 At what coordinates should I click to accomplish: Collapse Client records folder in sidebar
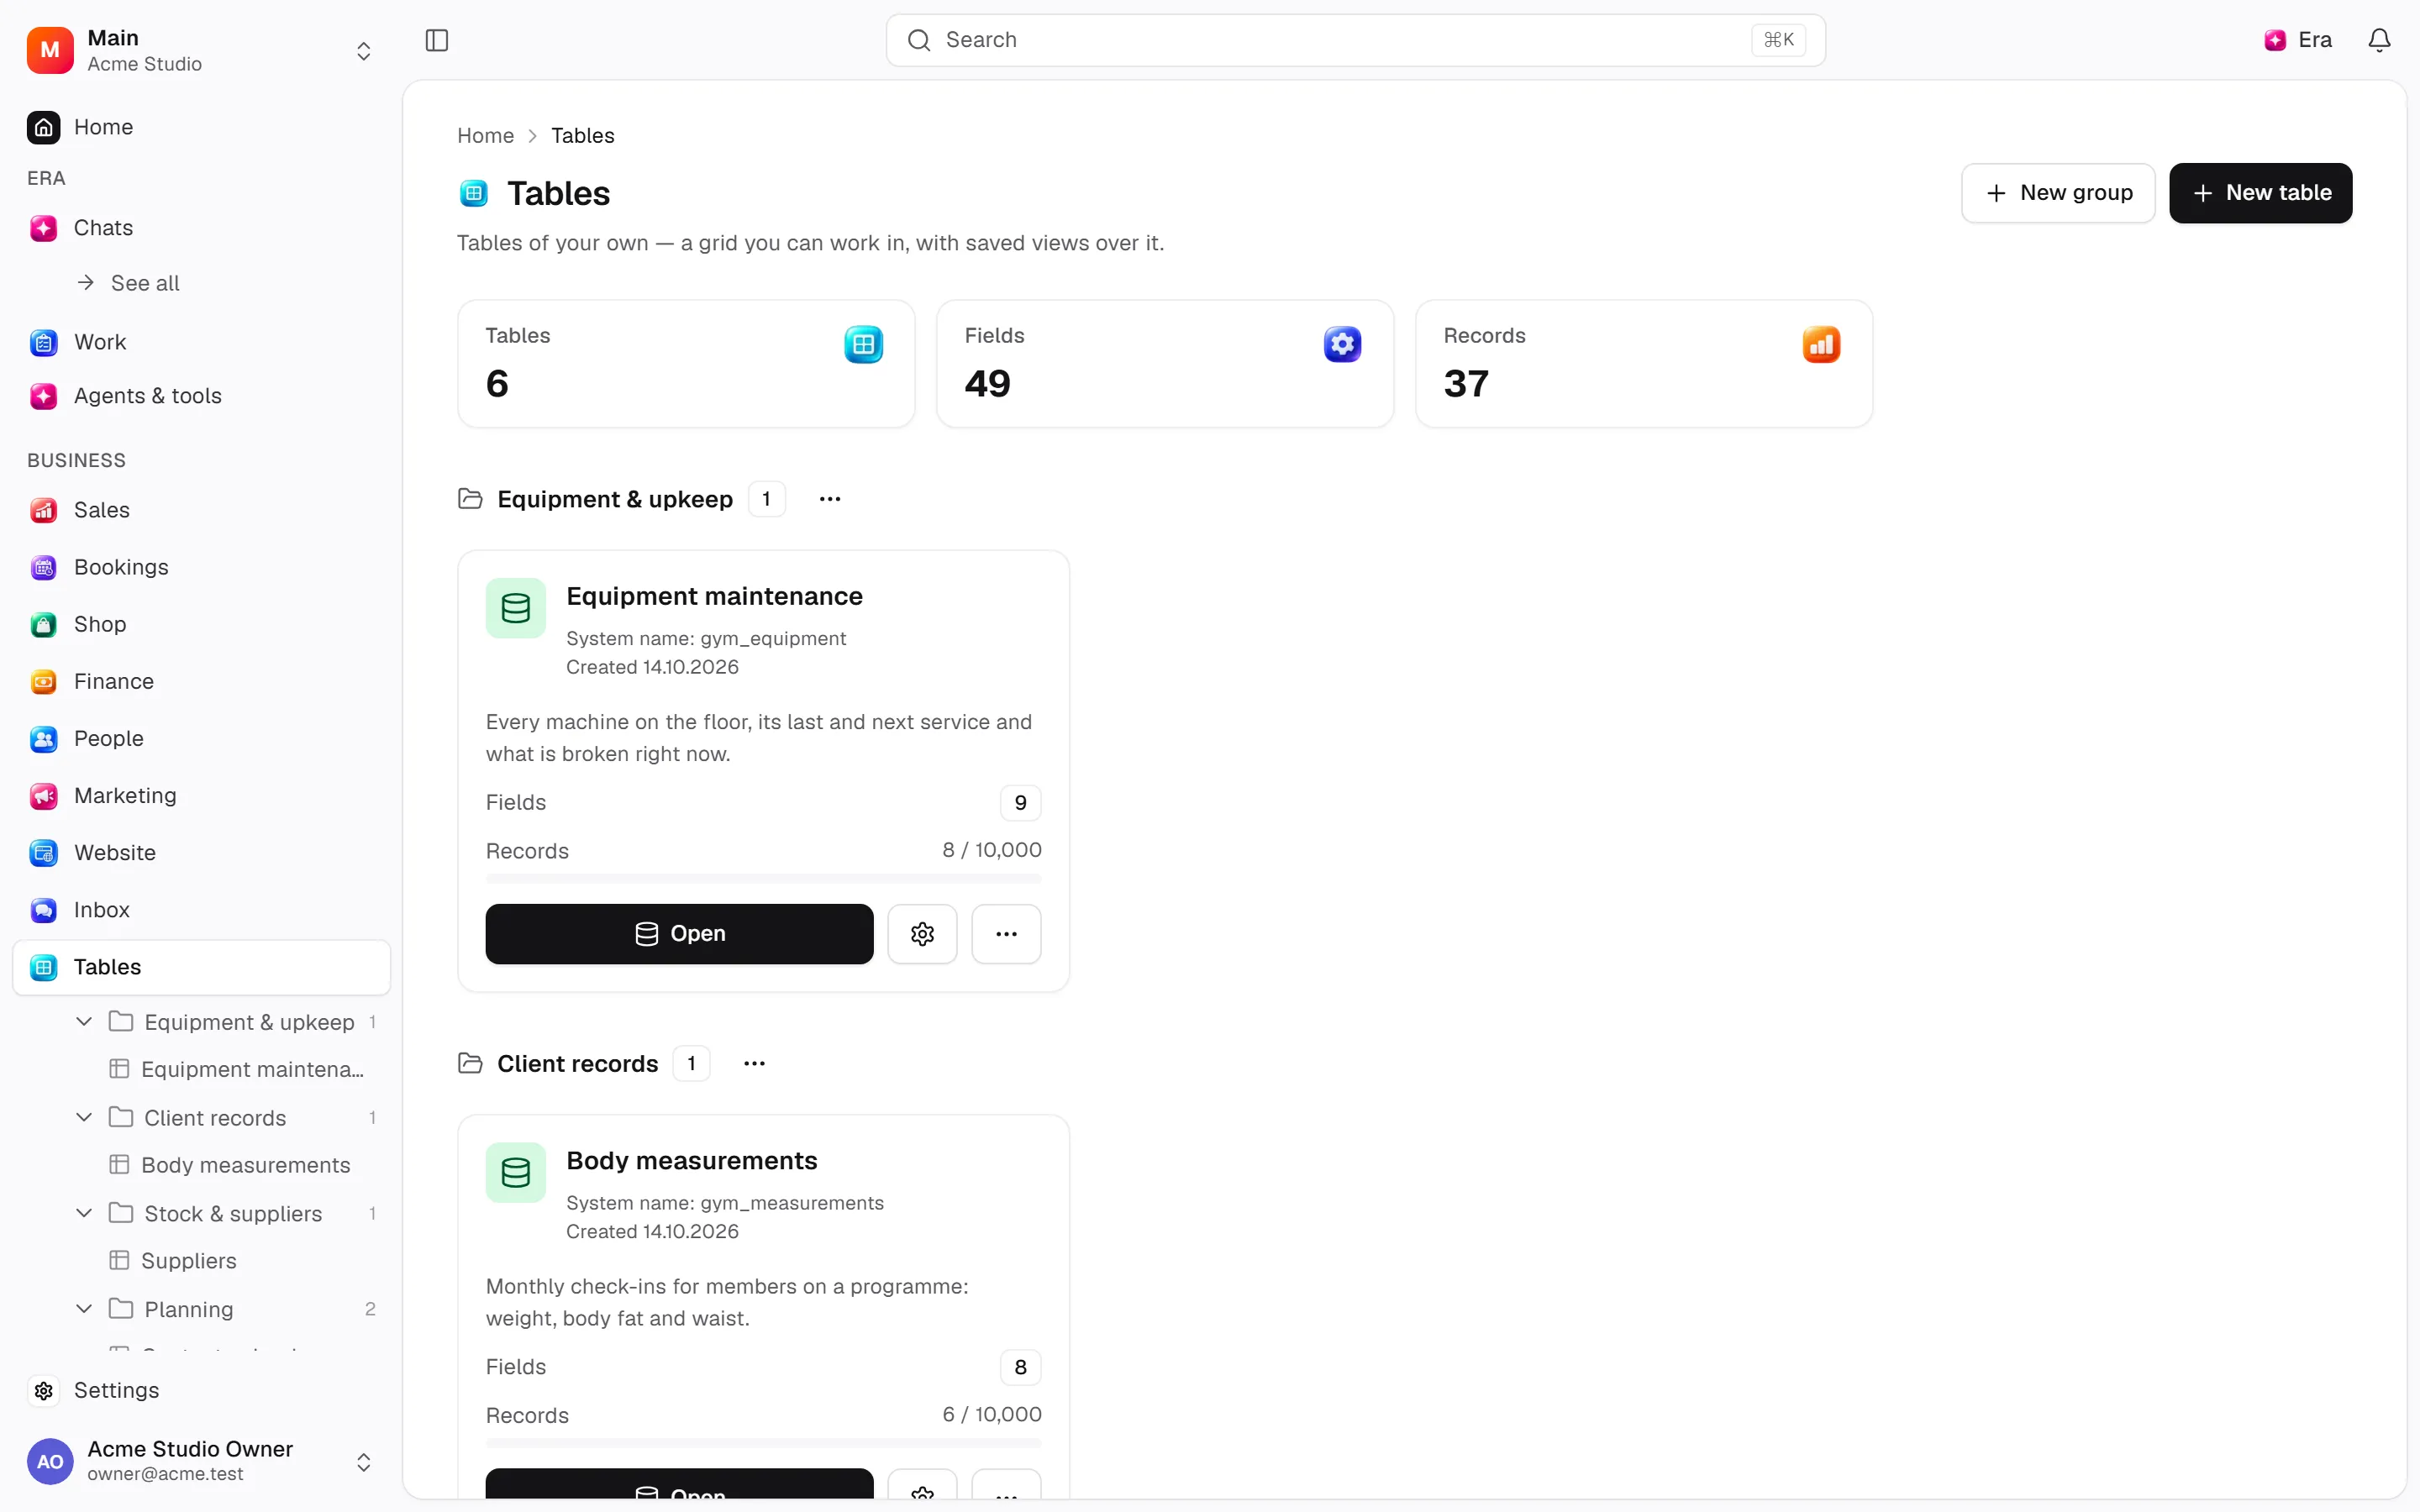pyautogui.click(x=84, y=1117)
